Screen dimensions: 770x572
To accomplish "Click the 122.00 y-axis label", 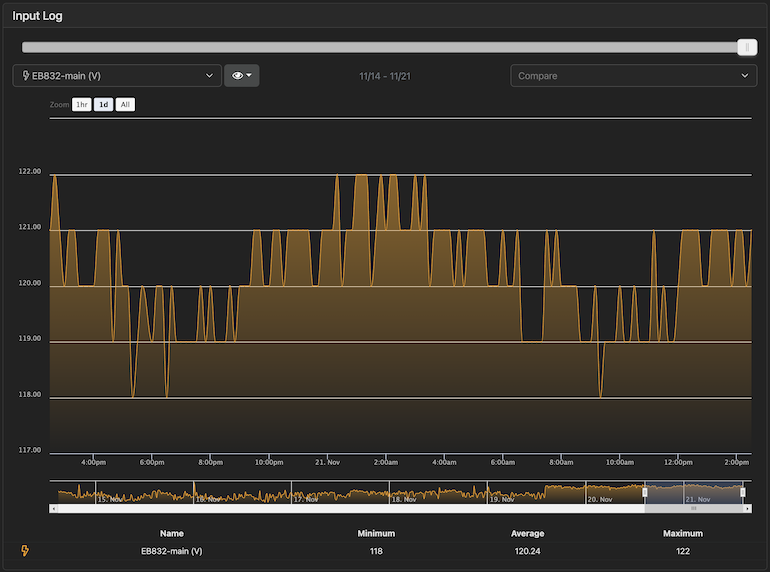I will click(30, 171).
